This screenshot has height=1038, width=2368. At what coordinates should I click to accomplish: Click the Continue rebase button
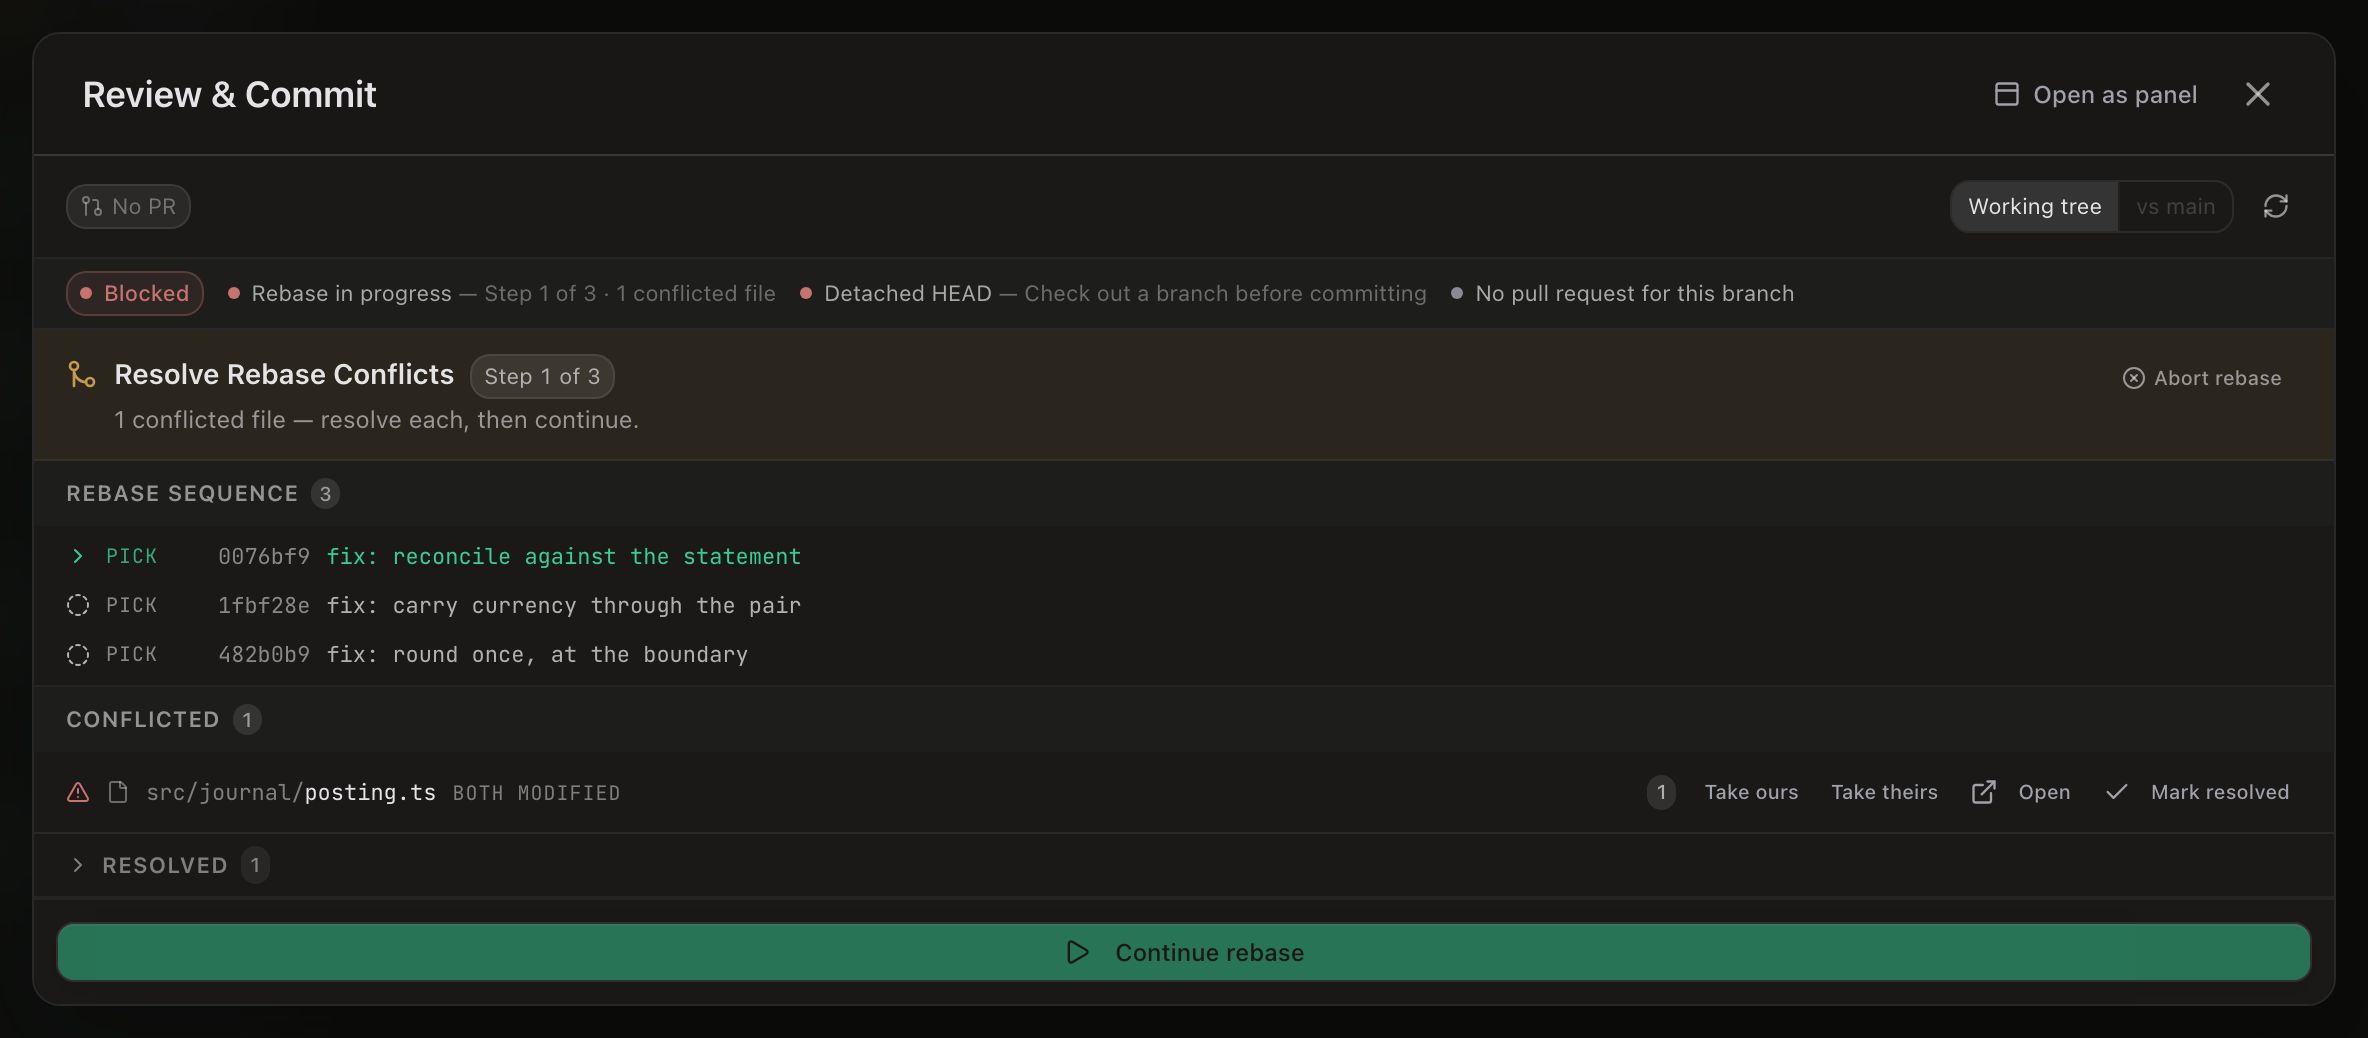[x=1184, y=952]
